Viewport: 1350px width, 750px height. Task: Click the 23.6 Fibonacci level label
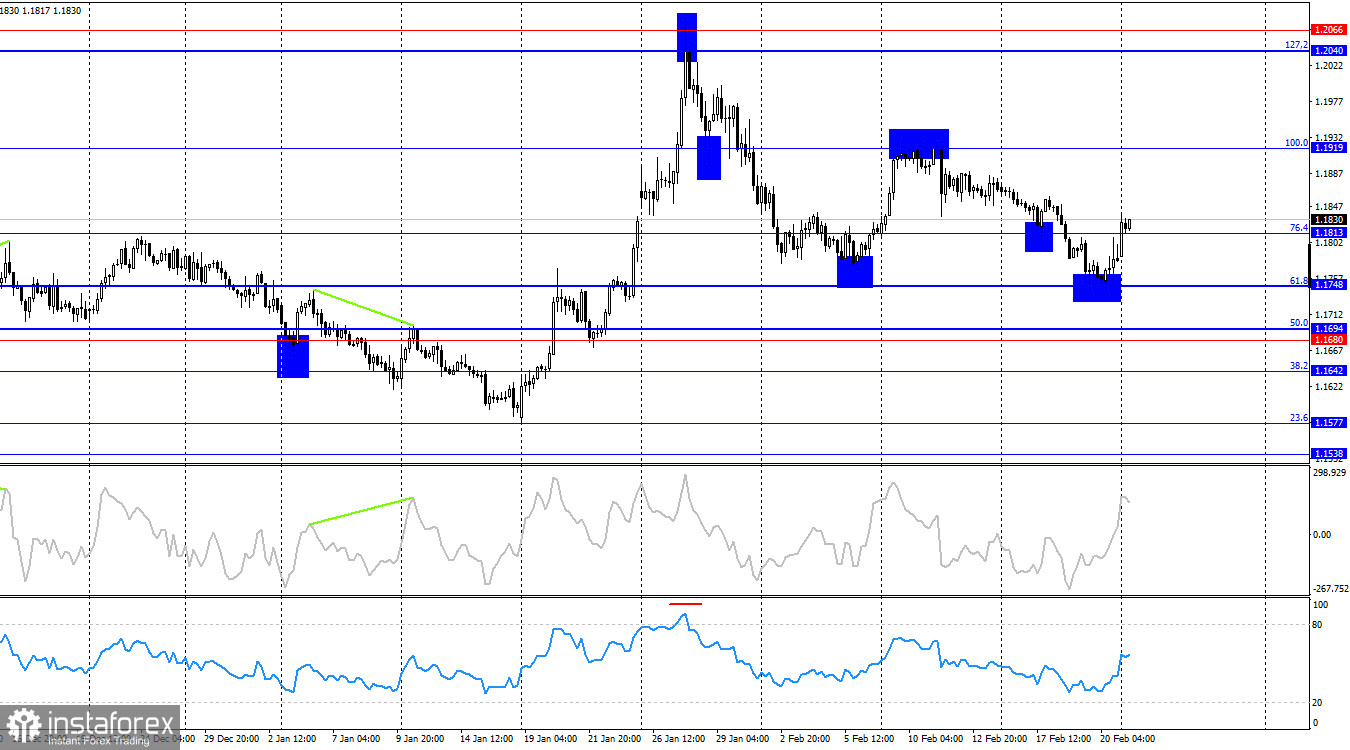tap(1300, 416)
